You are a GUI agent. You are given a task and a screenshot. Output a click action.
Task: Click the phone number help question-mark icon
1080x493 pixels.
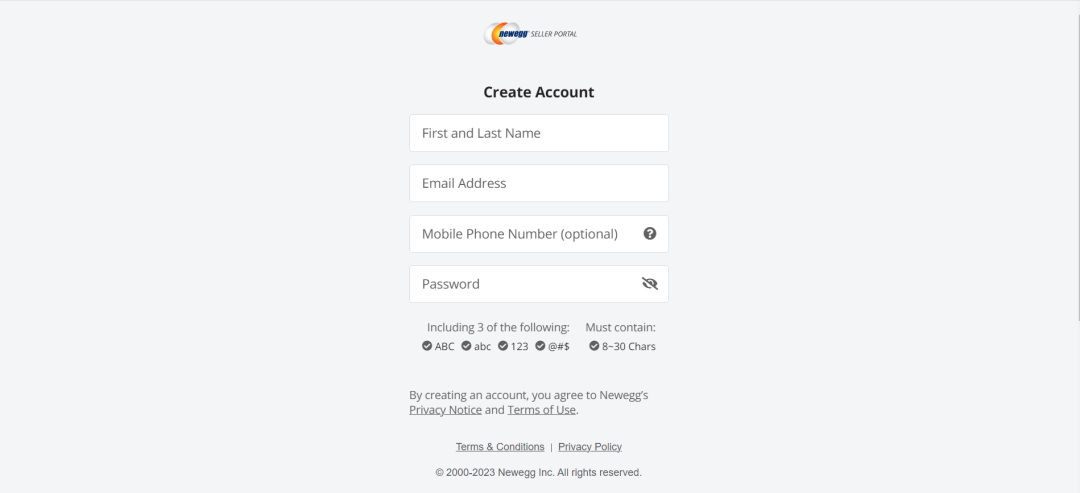tap(650, 233)
